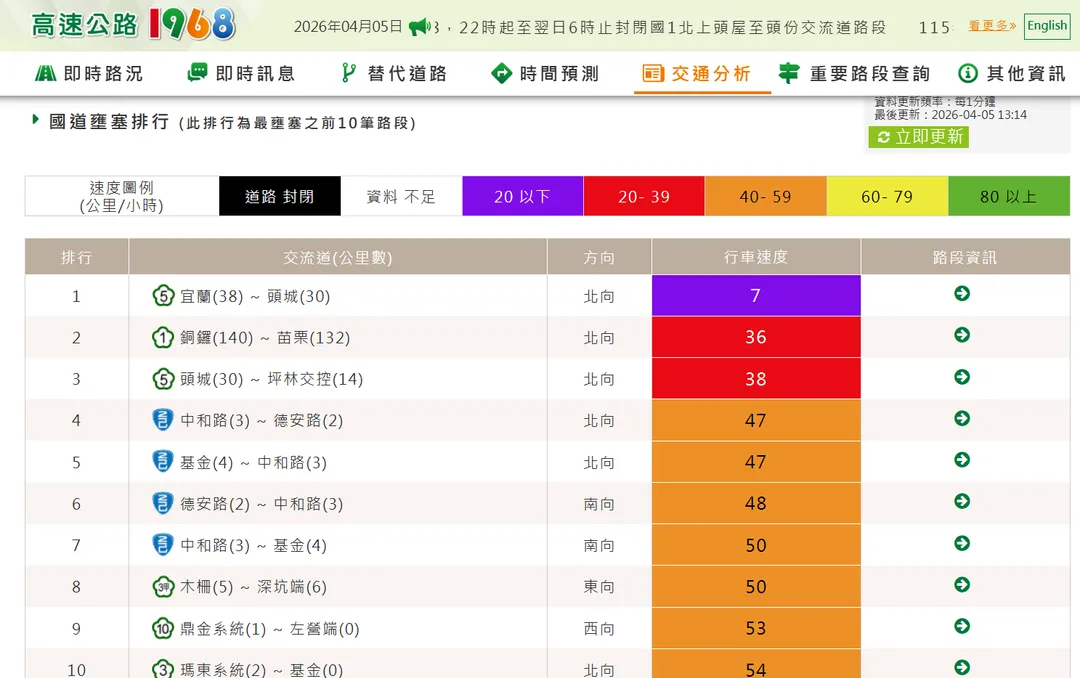The image size is (1080, 678).
Task: Open details arrow for 中和路(3)~德安路(2) row
Action: click(962, 418)
